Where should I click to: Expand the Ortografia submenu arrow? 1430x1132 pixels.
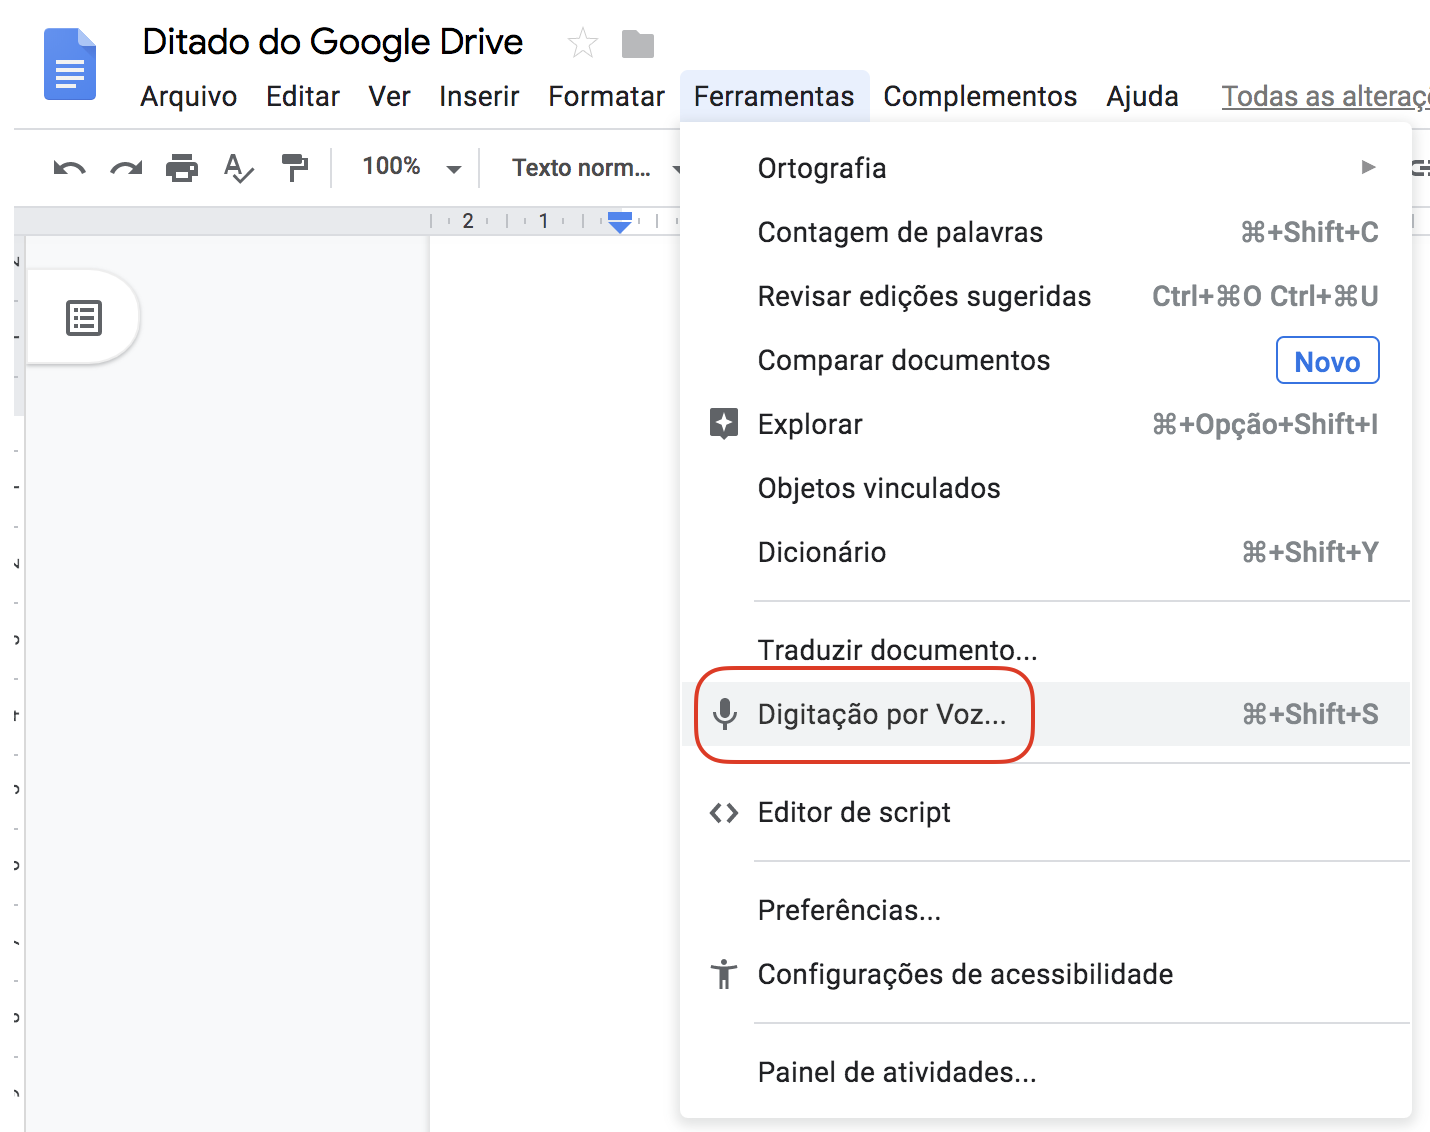tap(1368, 167)
